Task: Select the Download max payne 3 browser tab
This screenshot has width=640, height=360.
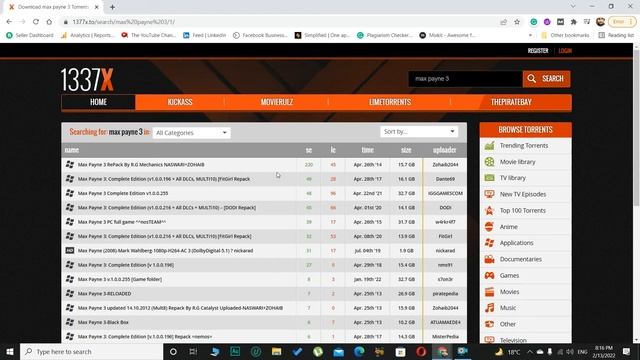Action: 53,7
